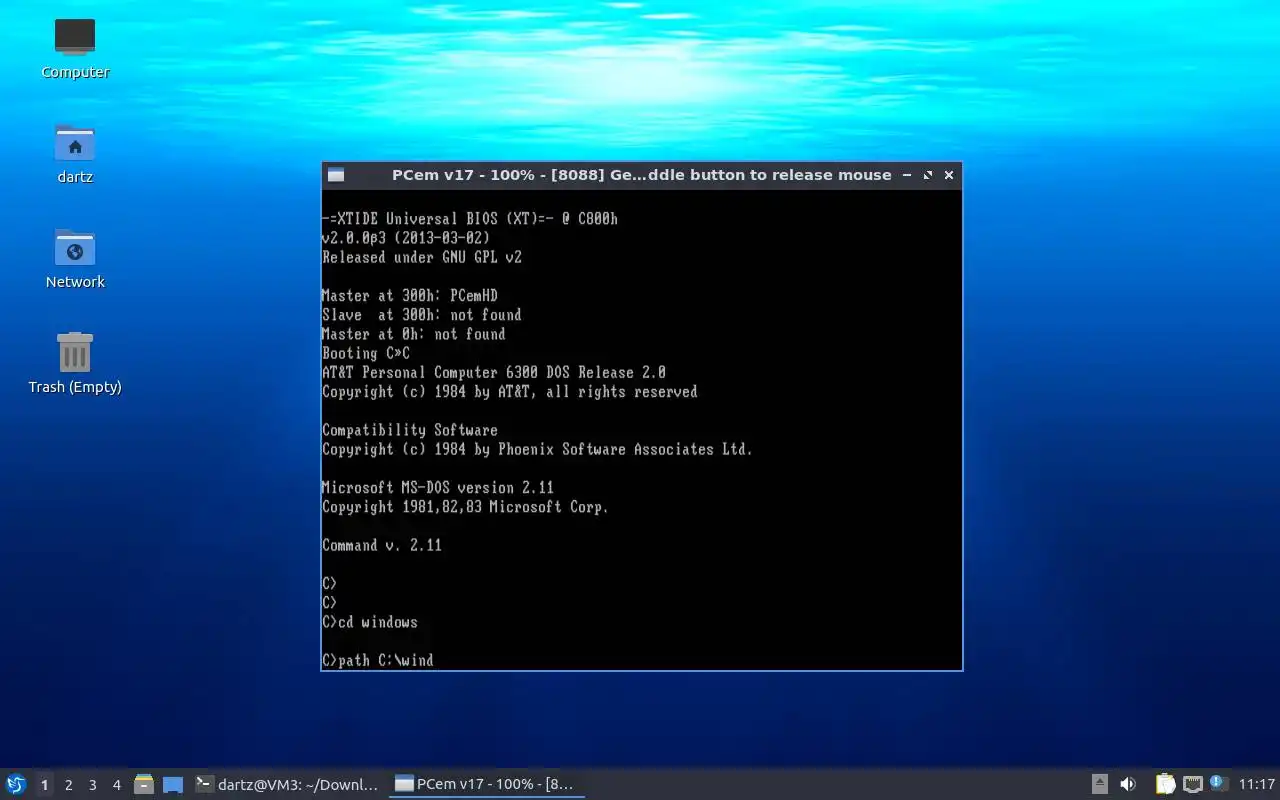Close the PCem window

[x=949, y=175]
